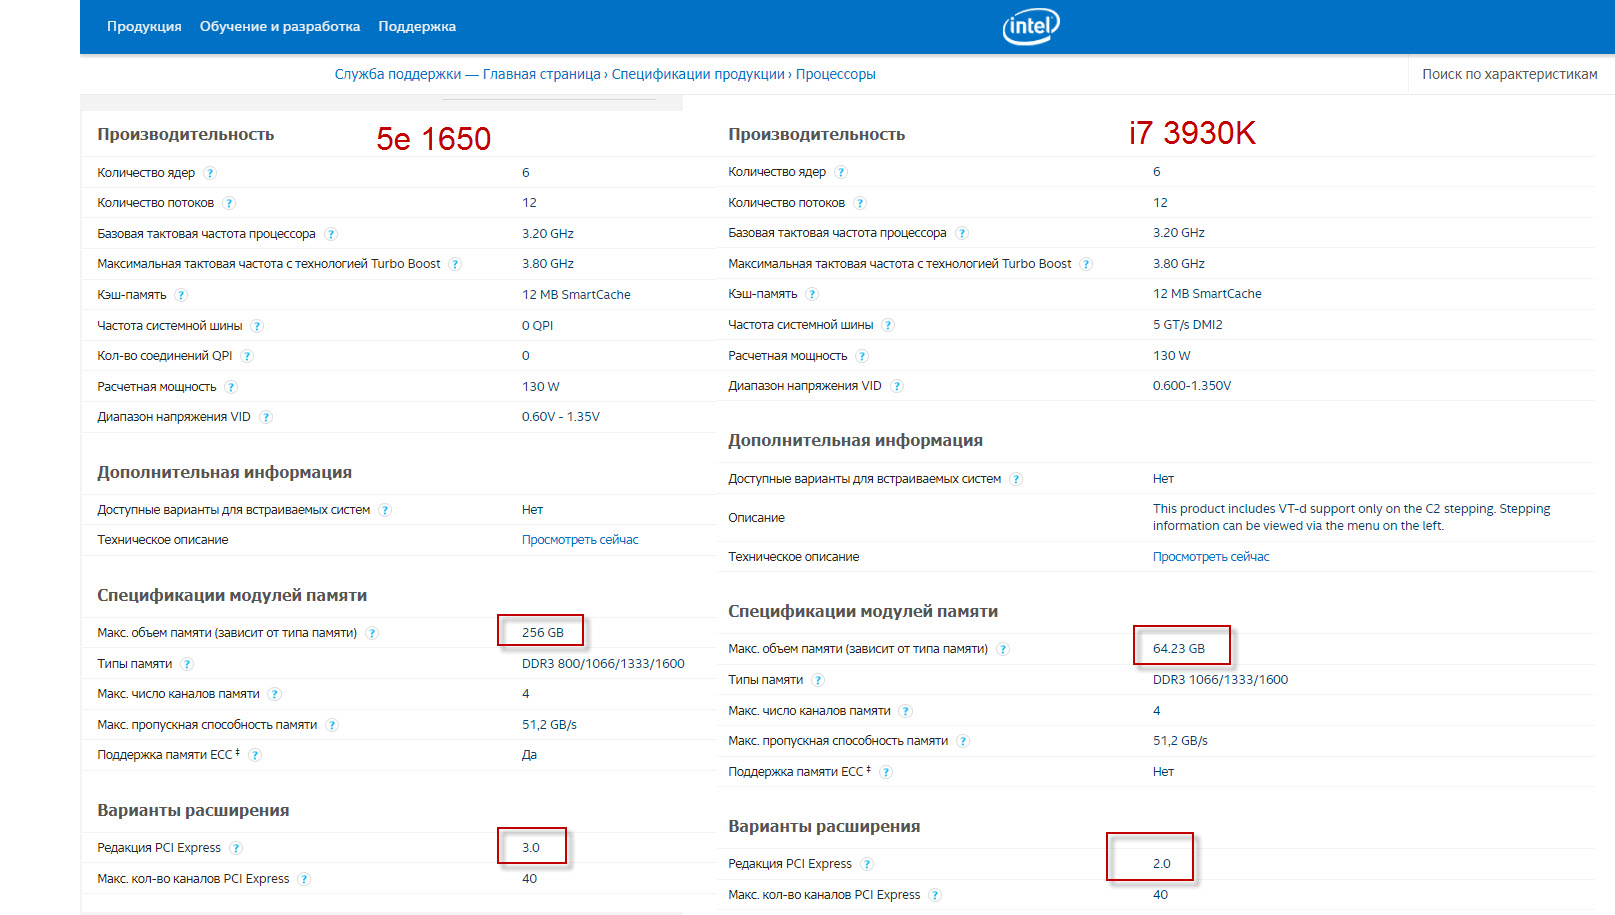Open the Продукция menu
1615x915 pixels.
point(144,27)
